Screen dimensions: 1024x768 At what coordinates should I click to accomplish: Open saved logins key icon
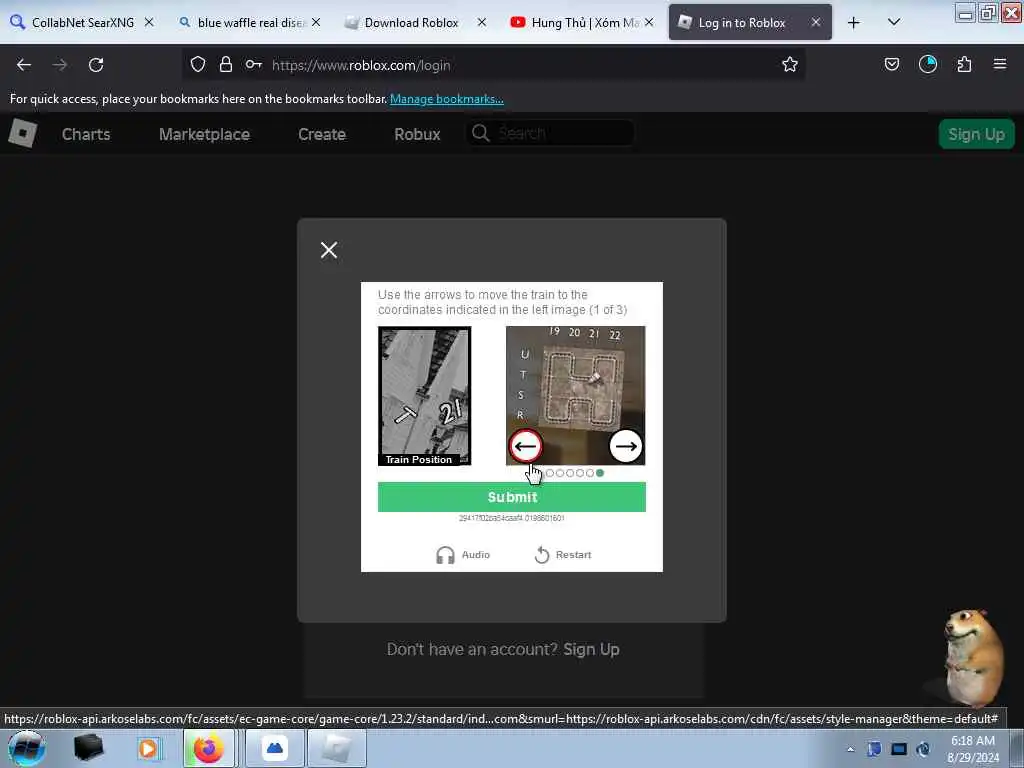(x=253, y=65)
